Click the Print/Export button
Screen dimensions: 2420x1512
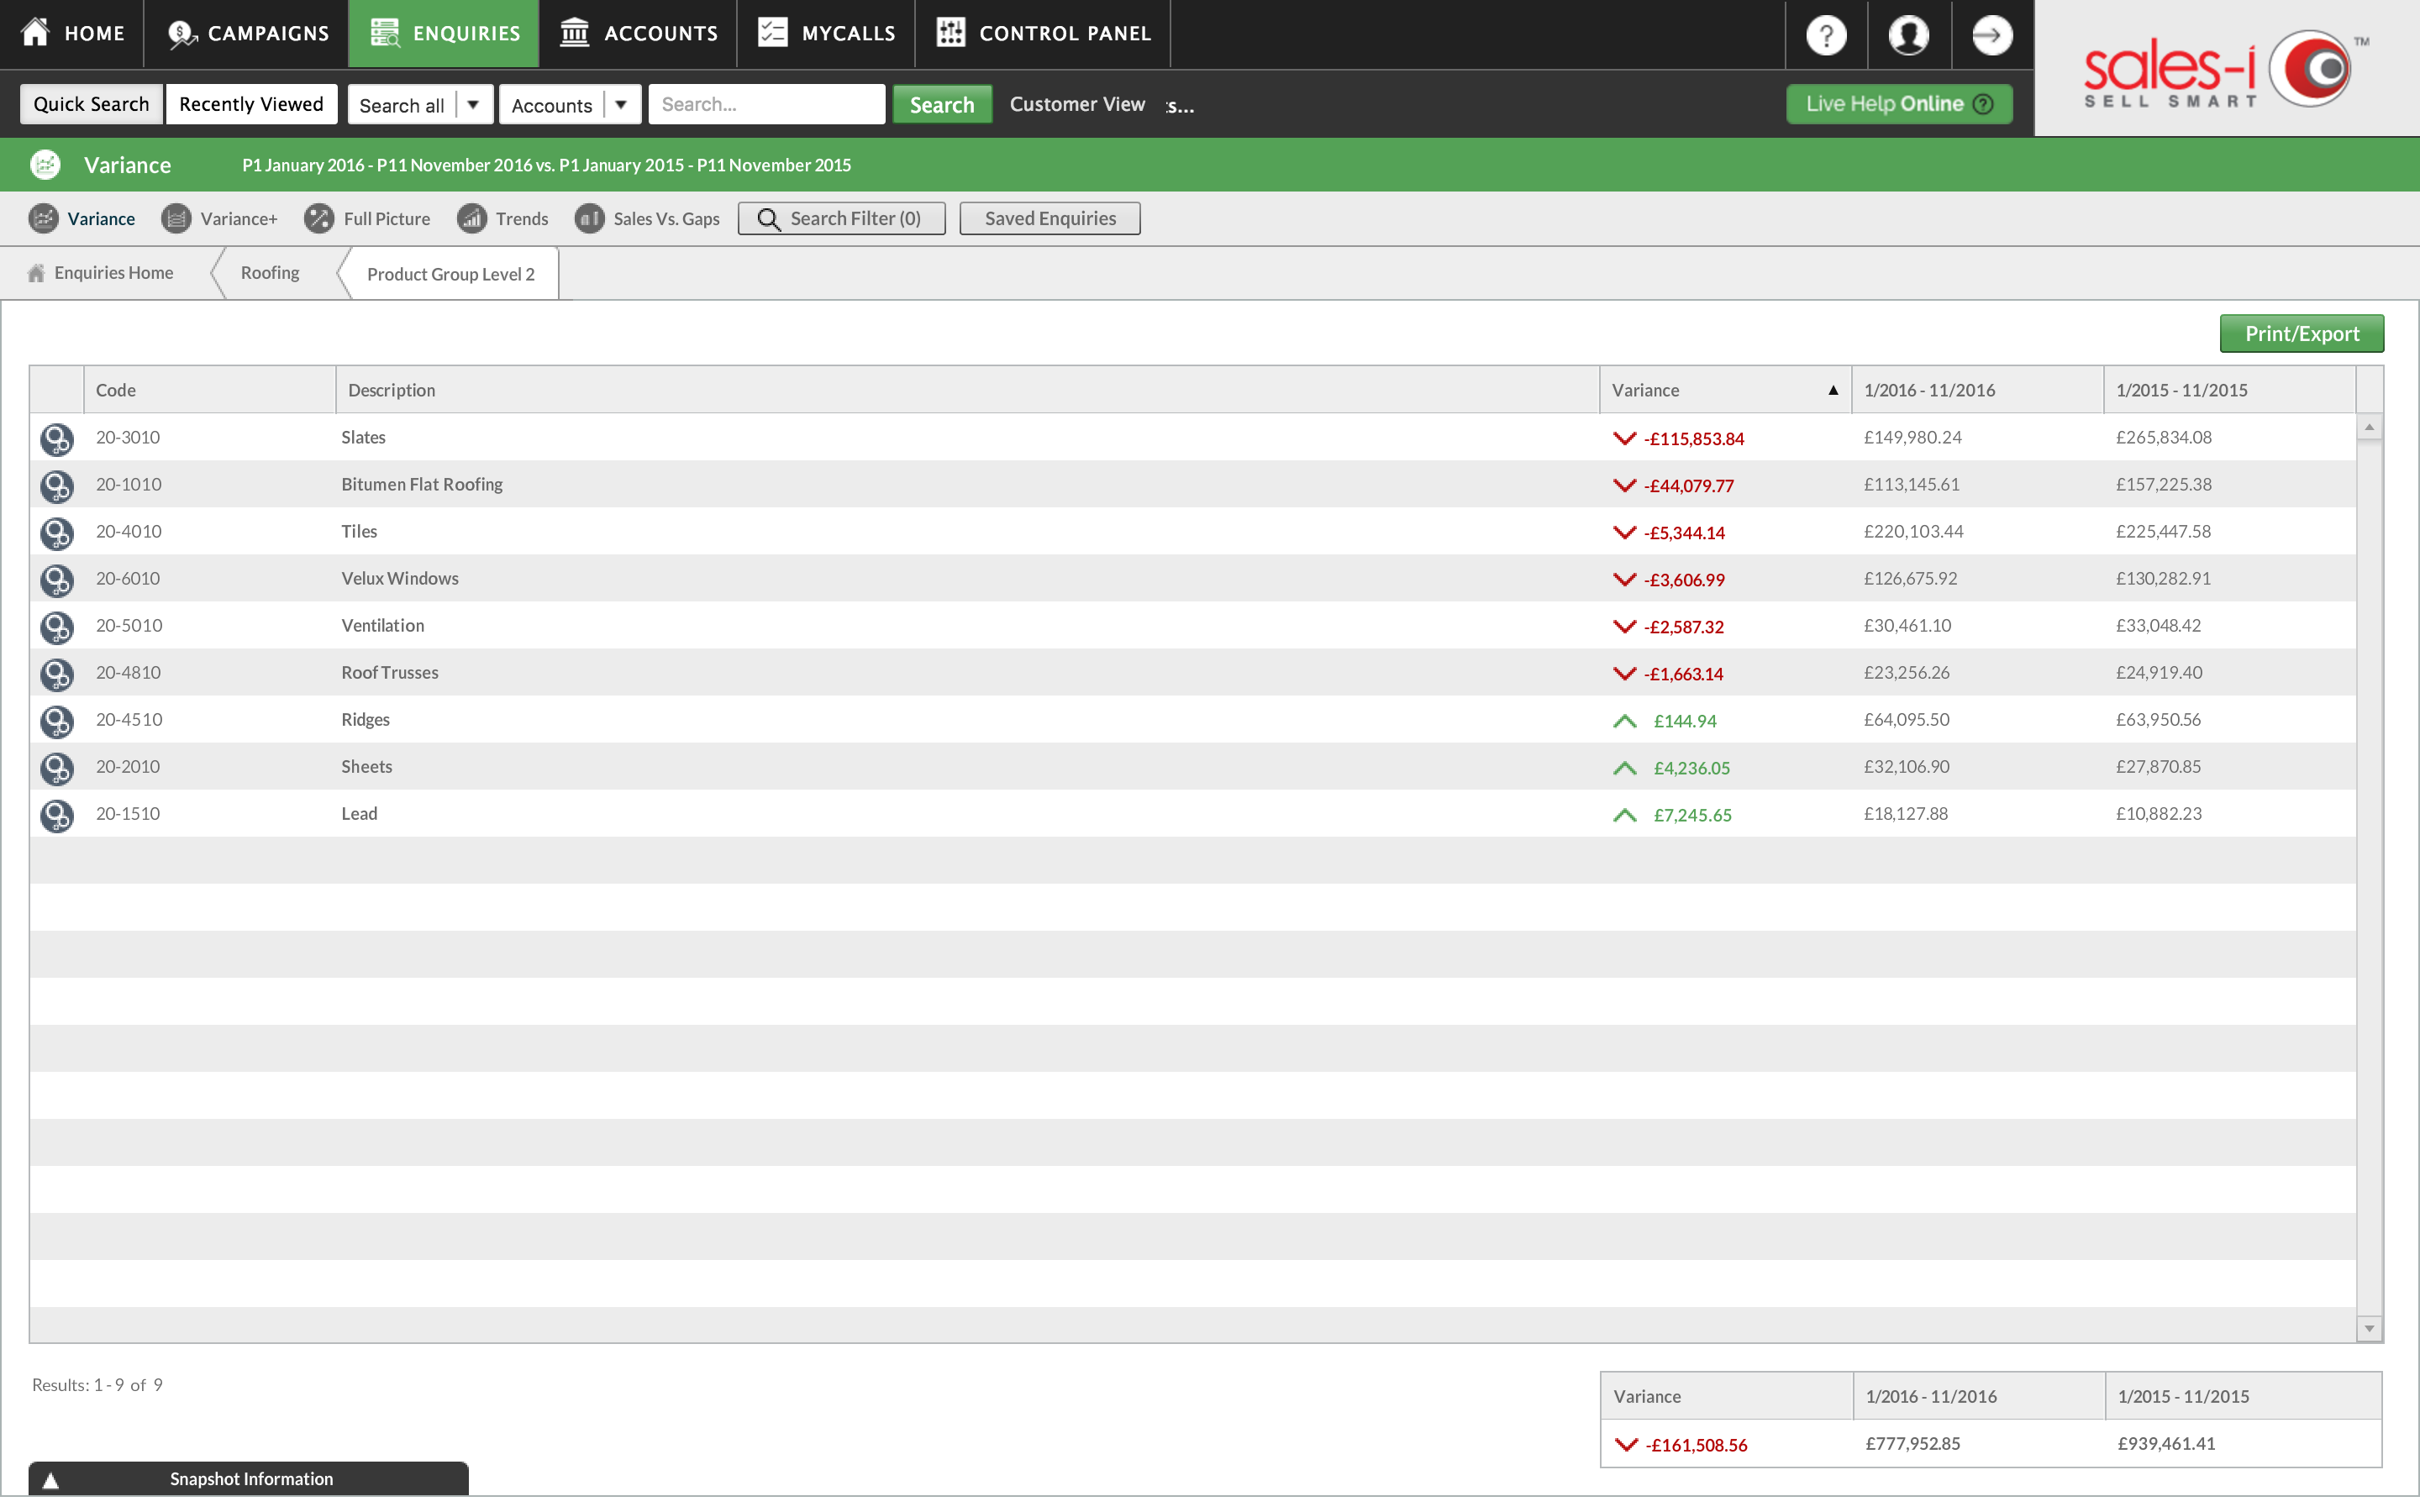(2300, 334)
